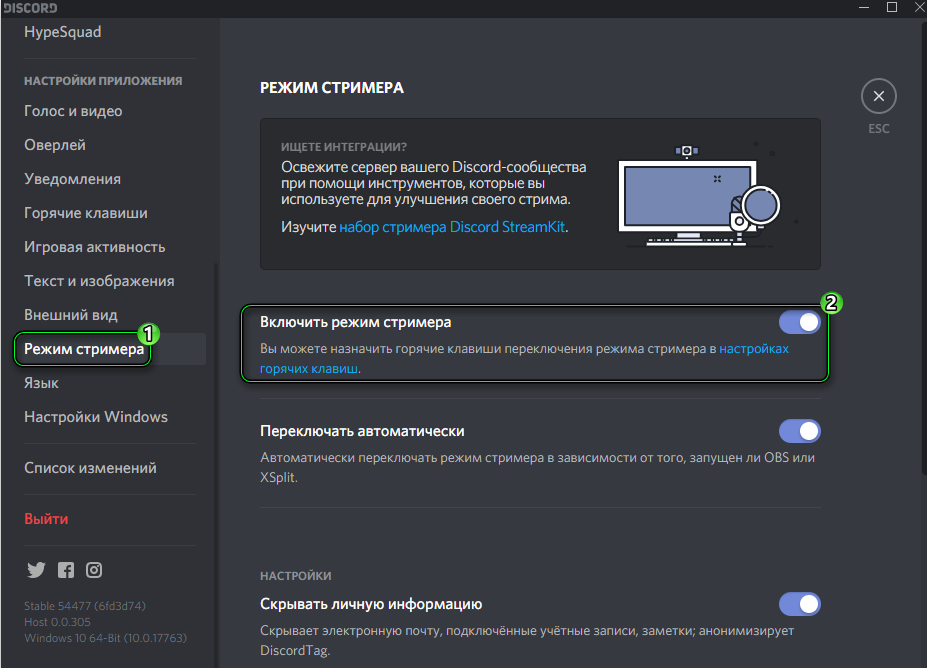The image size is (927, 668).
Task: Click the Twitter icon in sidebar
Action: [36, 570]
